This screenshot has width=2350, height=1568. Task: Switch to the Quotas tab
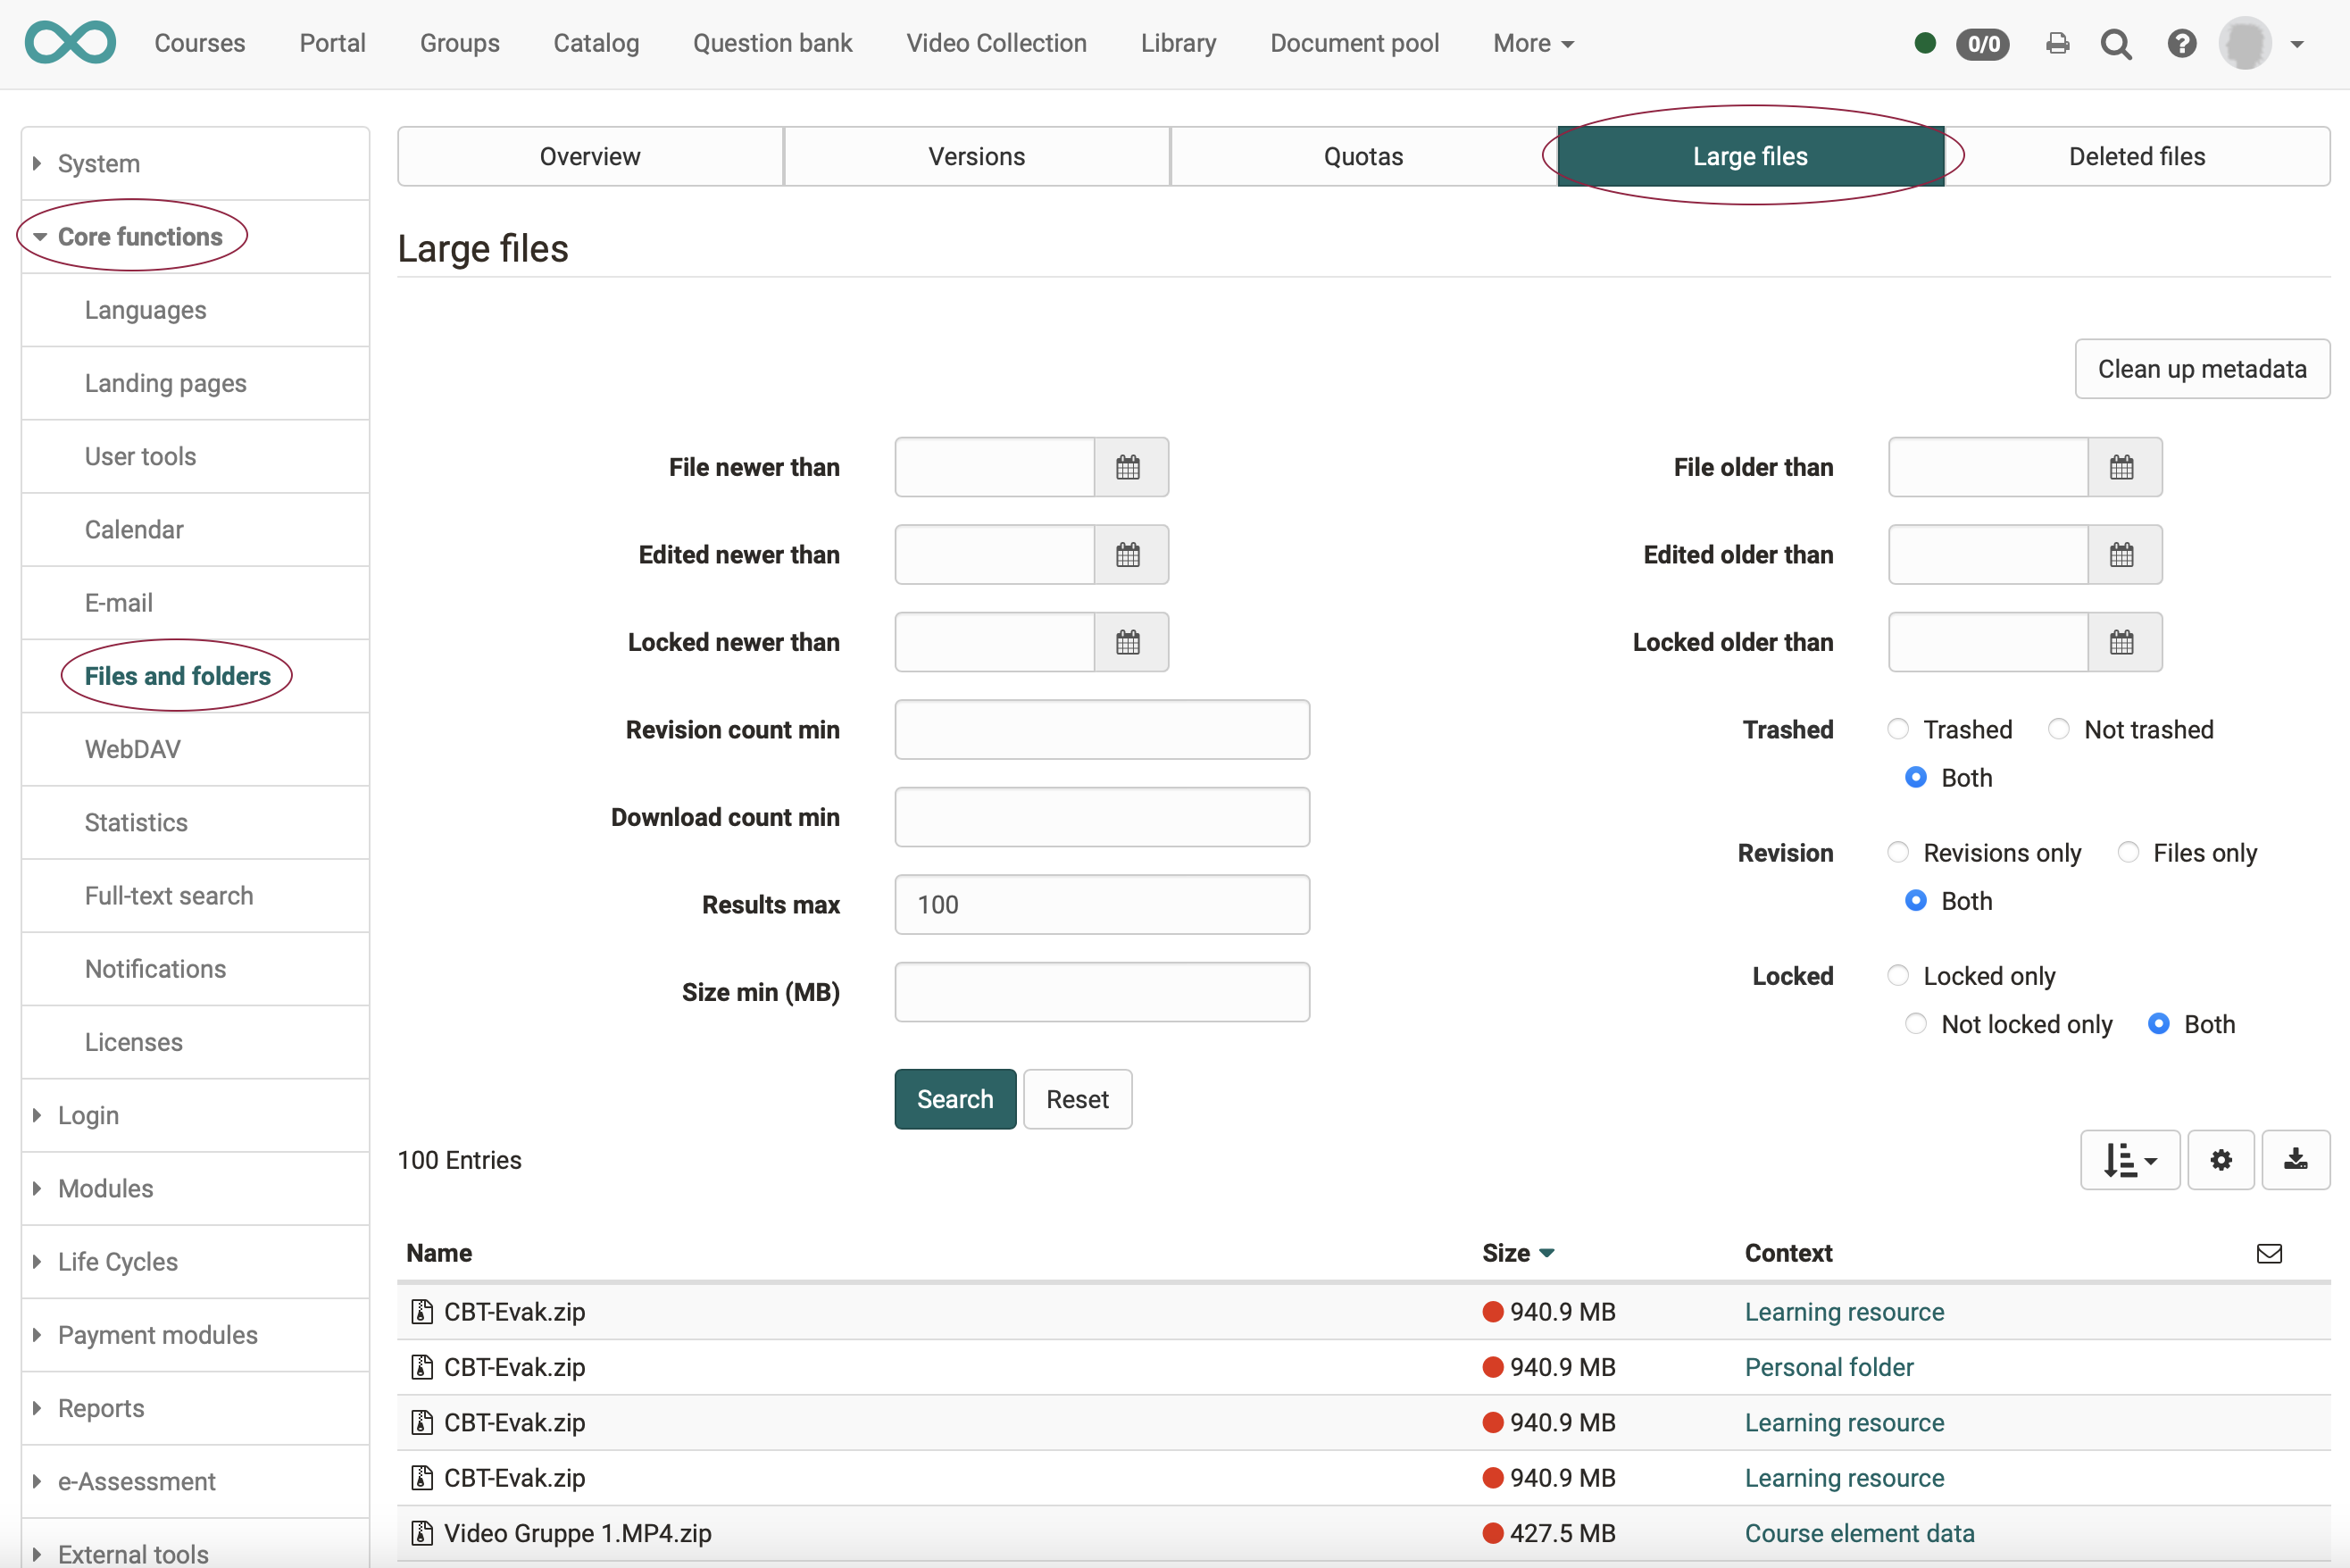pos(1363,156)
